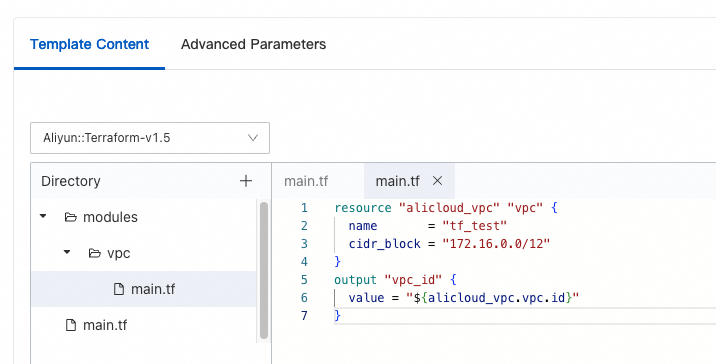Switch to the Template Content tab
This screenshot has height=364, width=716.
click(90, 44)
